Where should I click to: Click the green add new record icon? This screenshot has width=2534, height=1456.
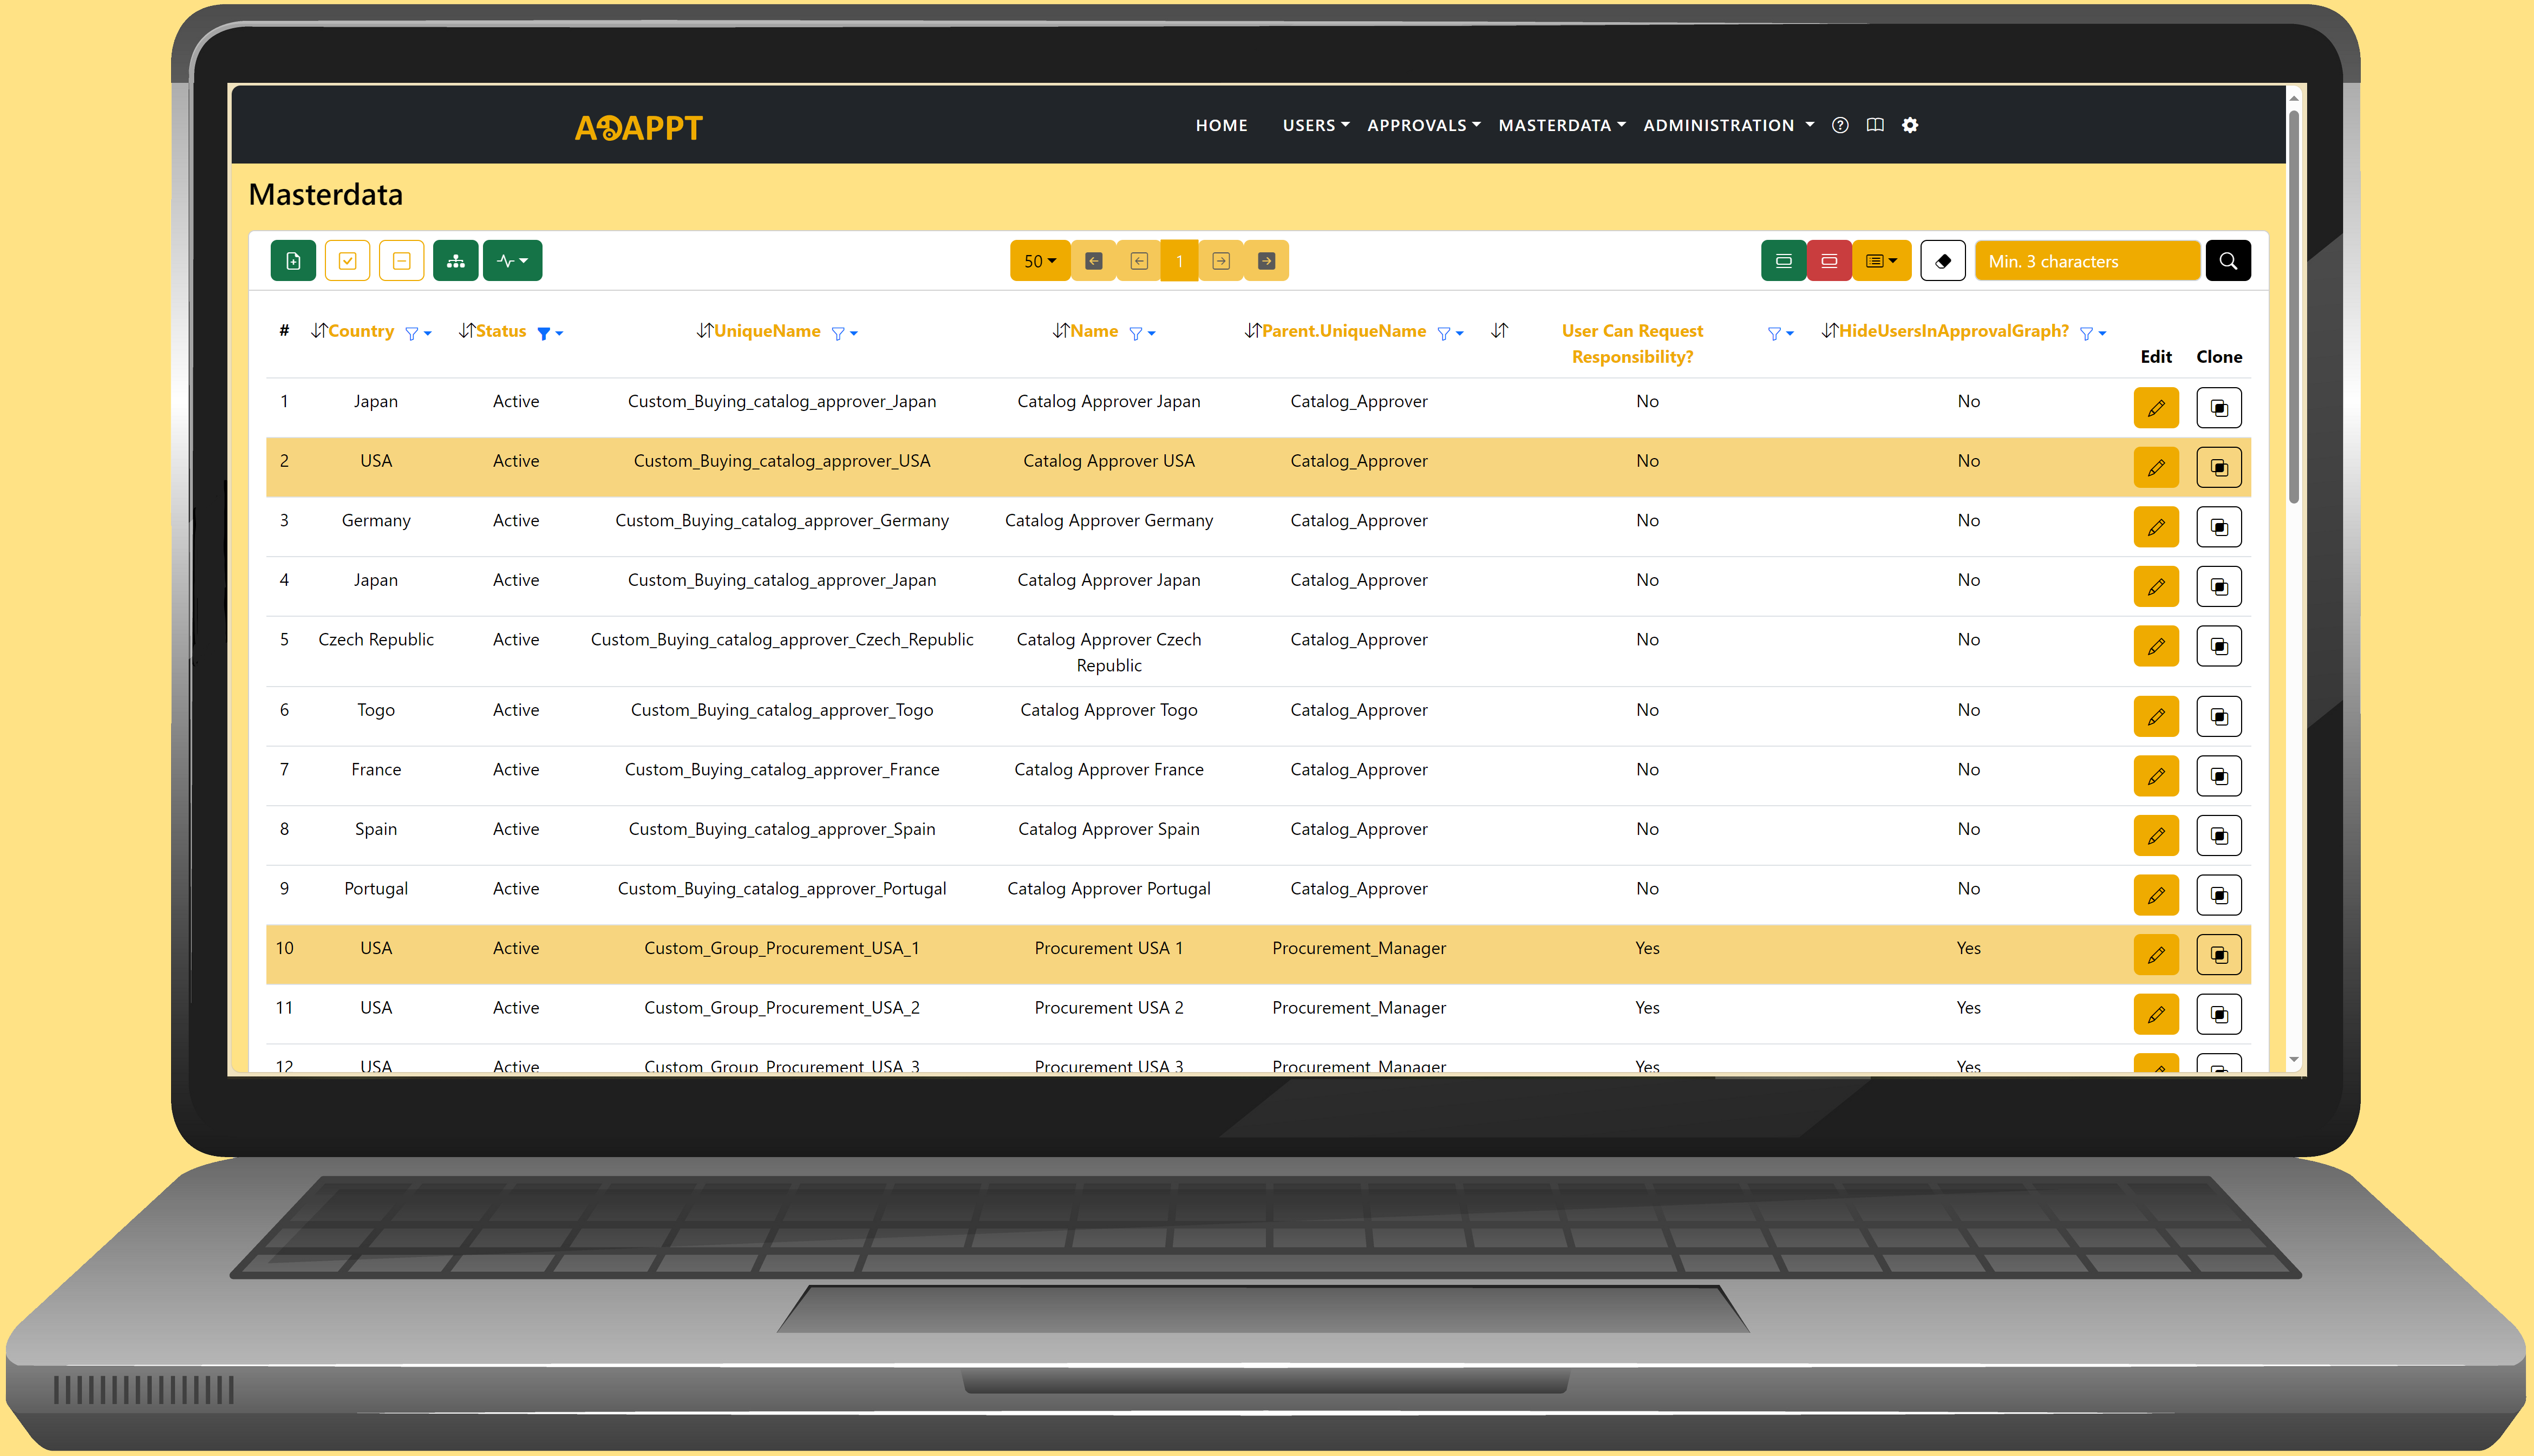[293, 261]
